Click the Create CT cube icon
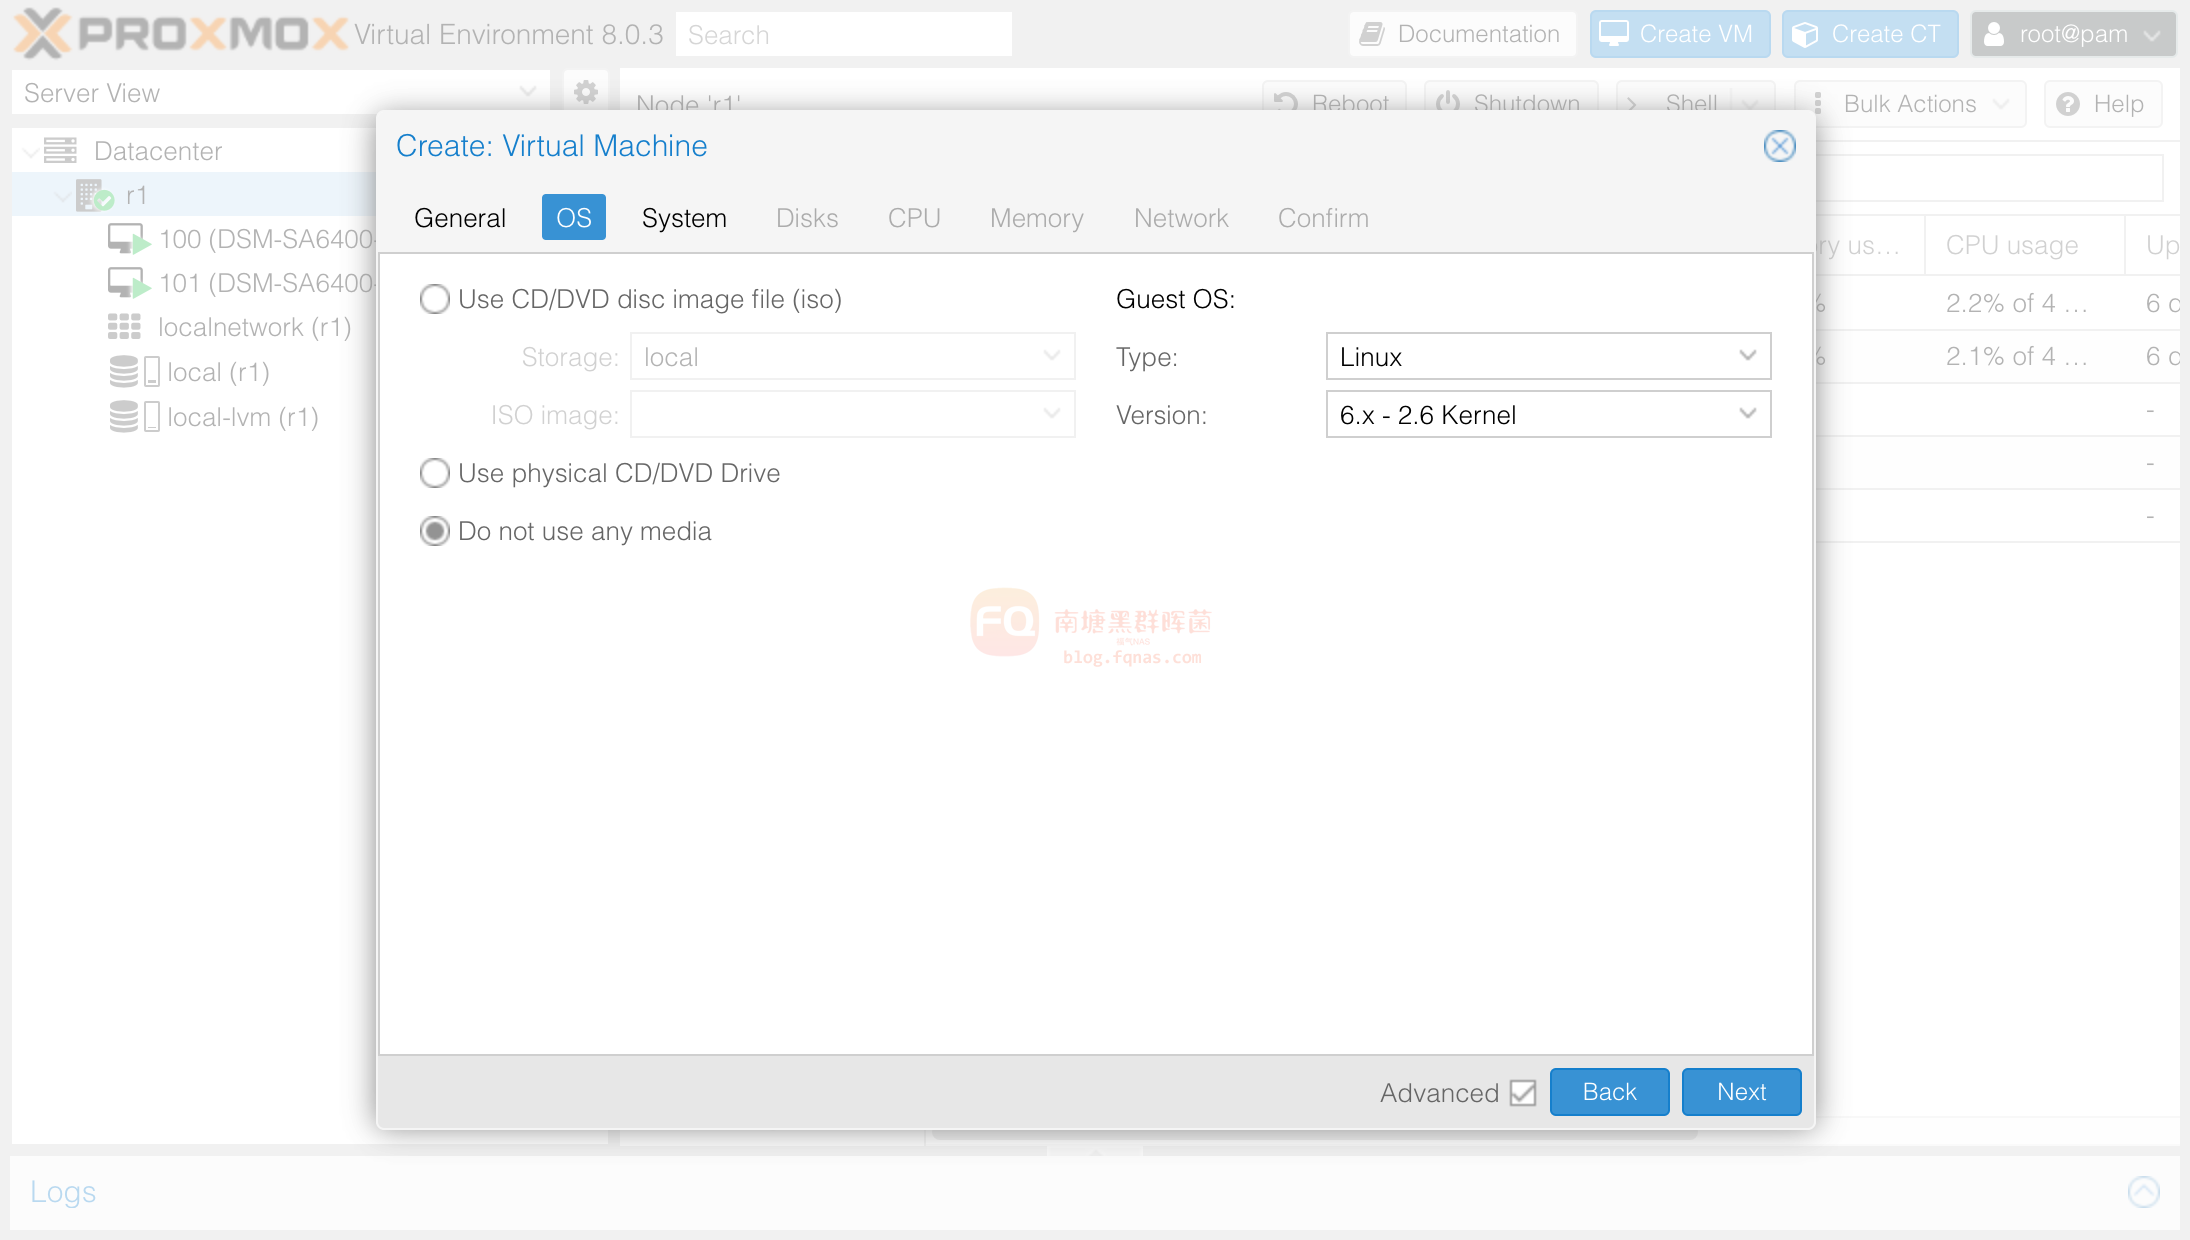 click(1805, 34)
